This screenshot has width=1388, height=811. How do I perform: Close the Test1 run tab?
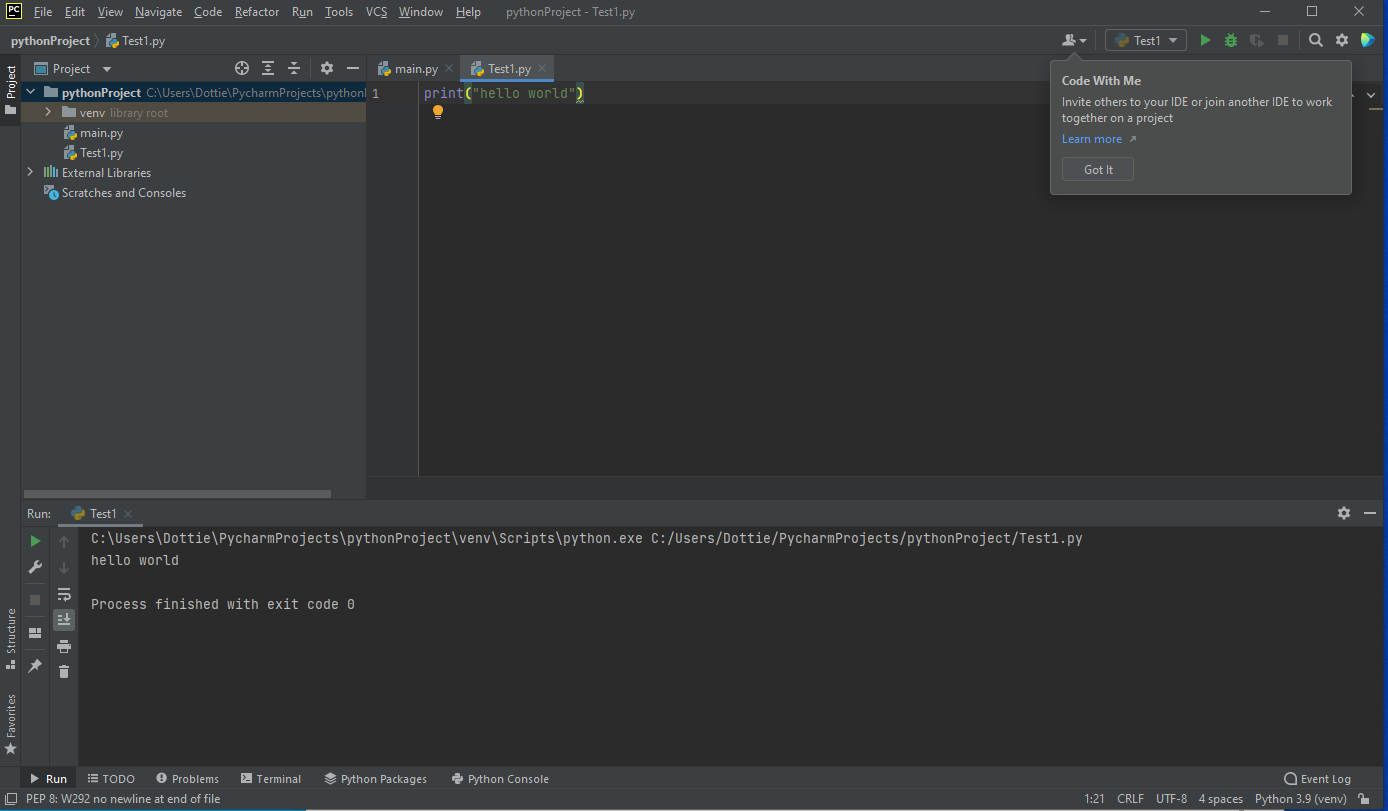pos(128,513)
